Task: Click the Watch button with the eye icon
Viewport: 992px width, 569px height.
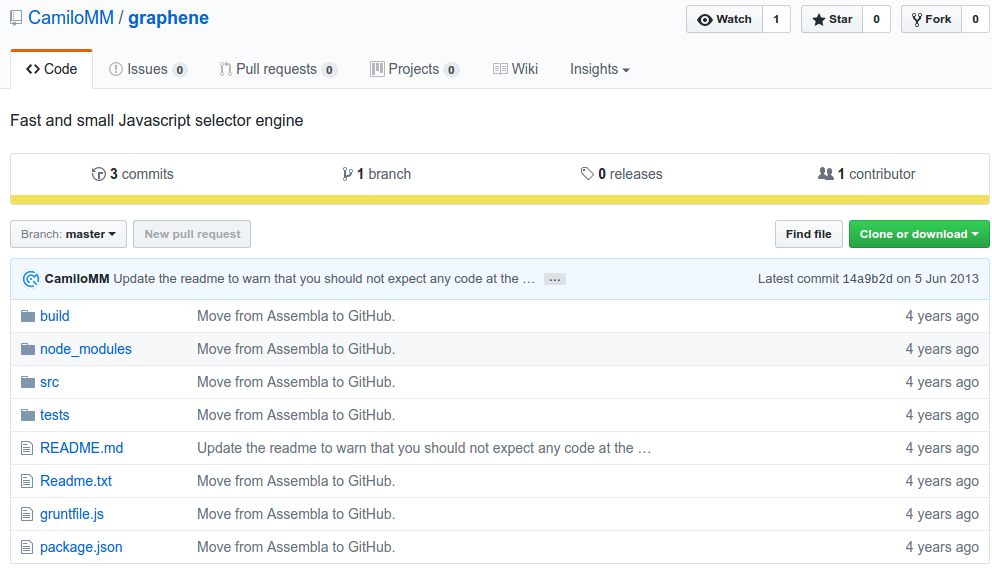Action: pyautogui.click(x=724, y=19)
